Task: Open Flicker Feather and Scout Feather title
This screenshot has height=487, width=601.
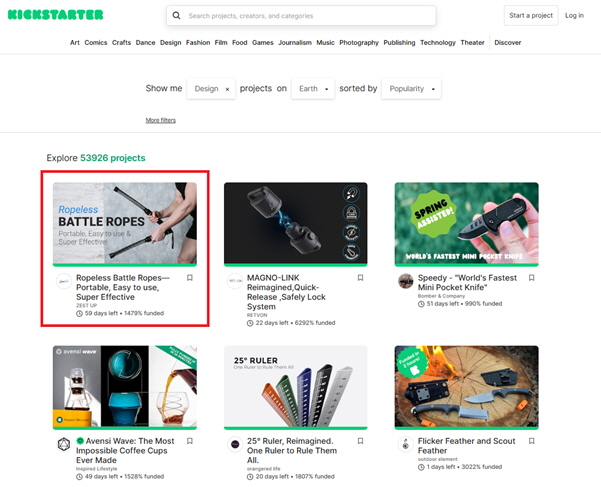Action: point(466,446)
